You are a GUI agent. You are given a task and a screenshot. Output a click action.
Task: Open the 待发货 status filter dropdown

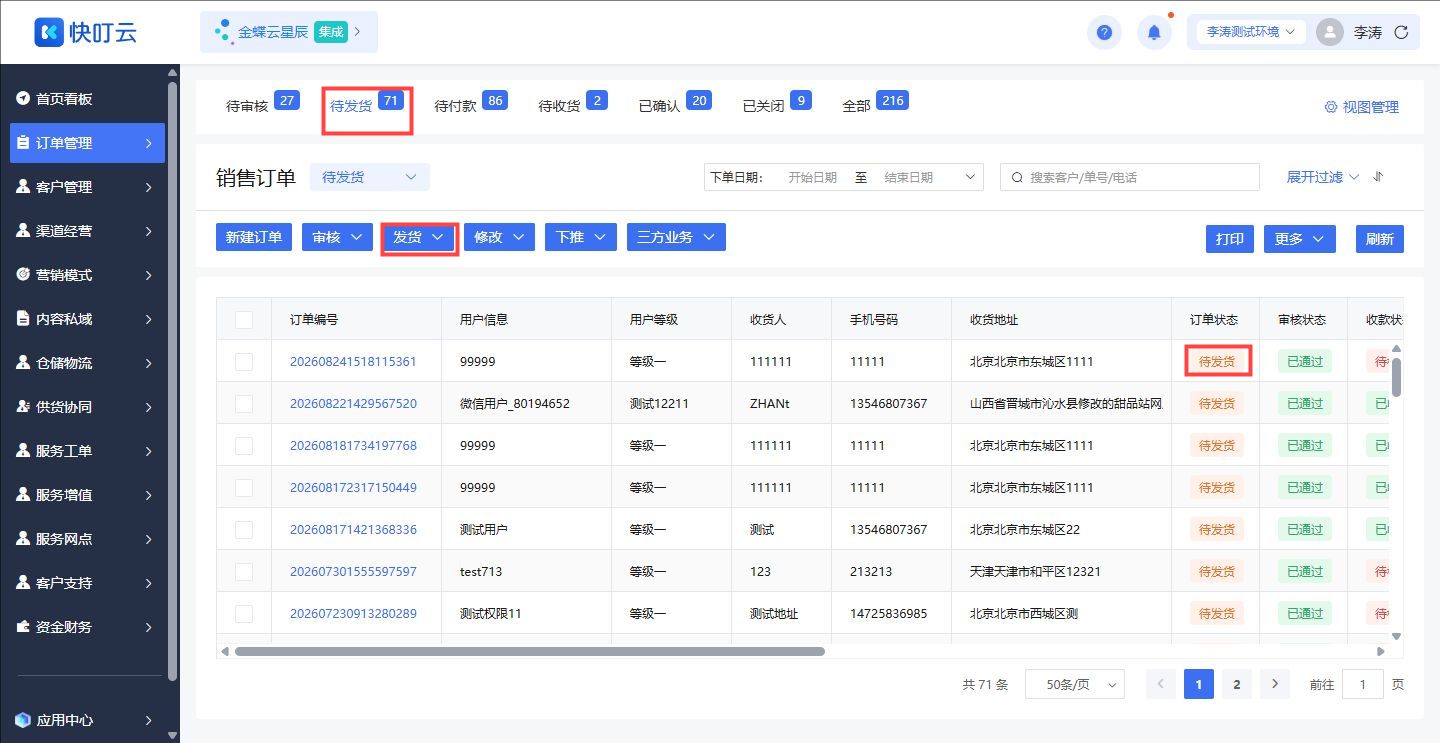tap(370, 177)
